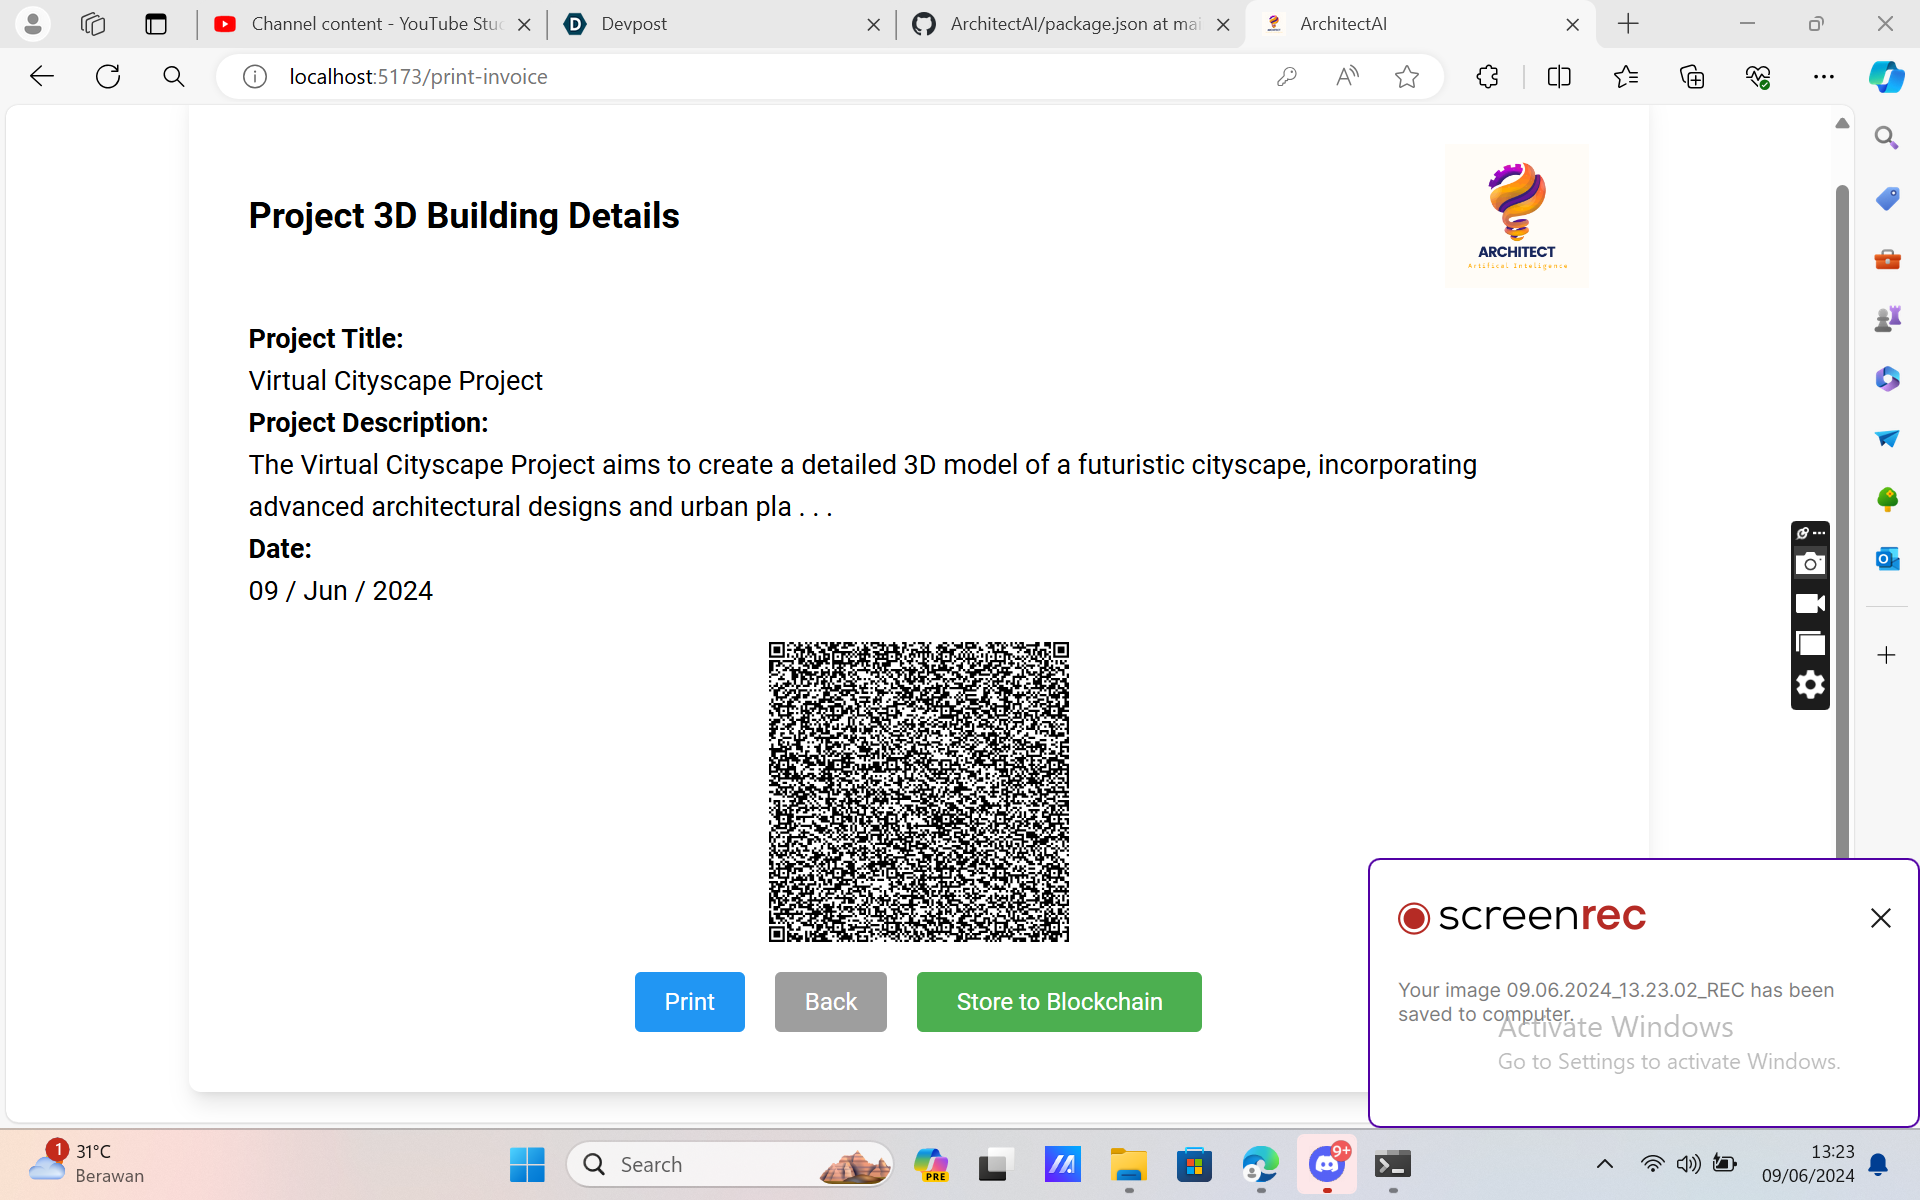Open browser Extensions puzzle icon
Viewport: 1920px width, 1200px height.
click(x=1487, y=77)
